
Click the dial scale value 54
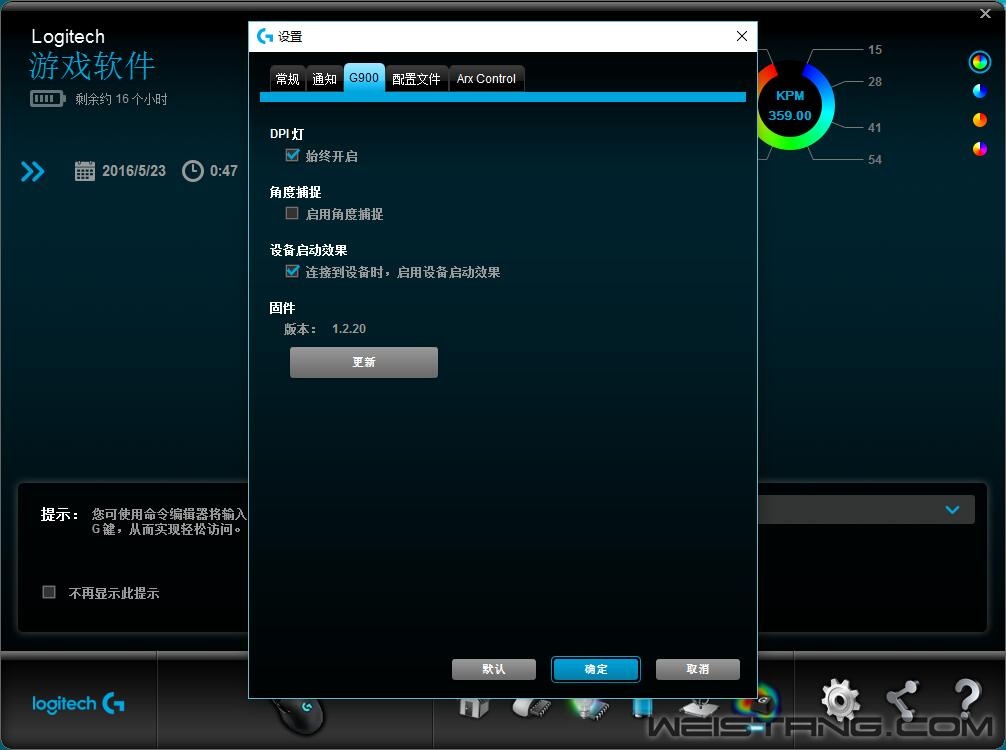coord(875,160)
